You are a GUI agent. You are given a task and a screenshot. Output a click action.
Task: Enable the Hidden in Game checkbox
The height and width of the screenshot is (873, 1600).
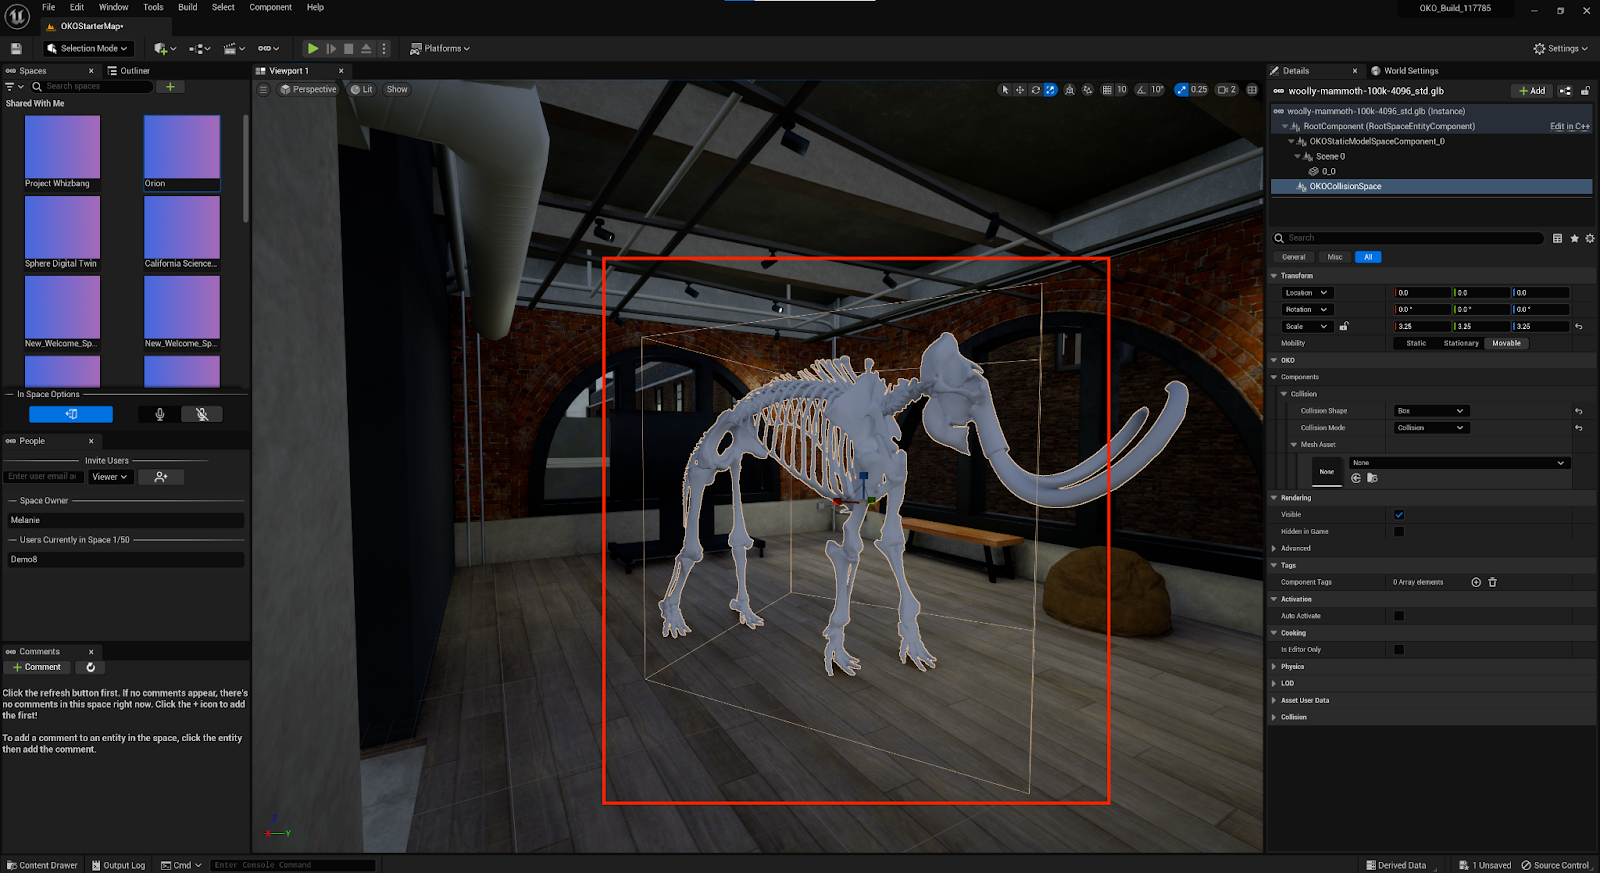click(1399, 532)
